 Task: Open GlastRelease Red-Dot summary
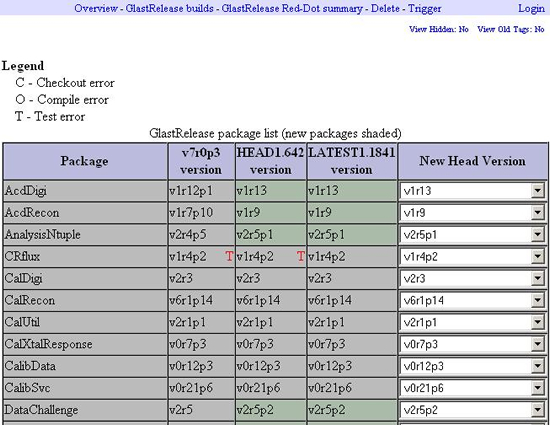pyautogui.click(x=292, y=8)
